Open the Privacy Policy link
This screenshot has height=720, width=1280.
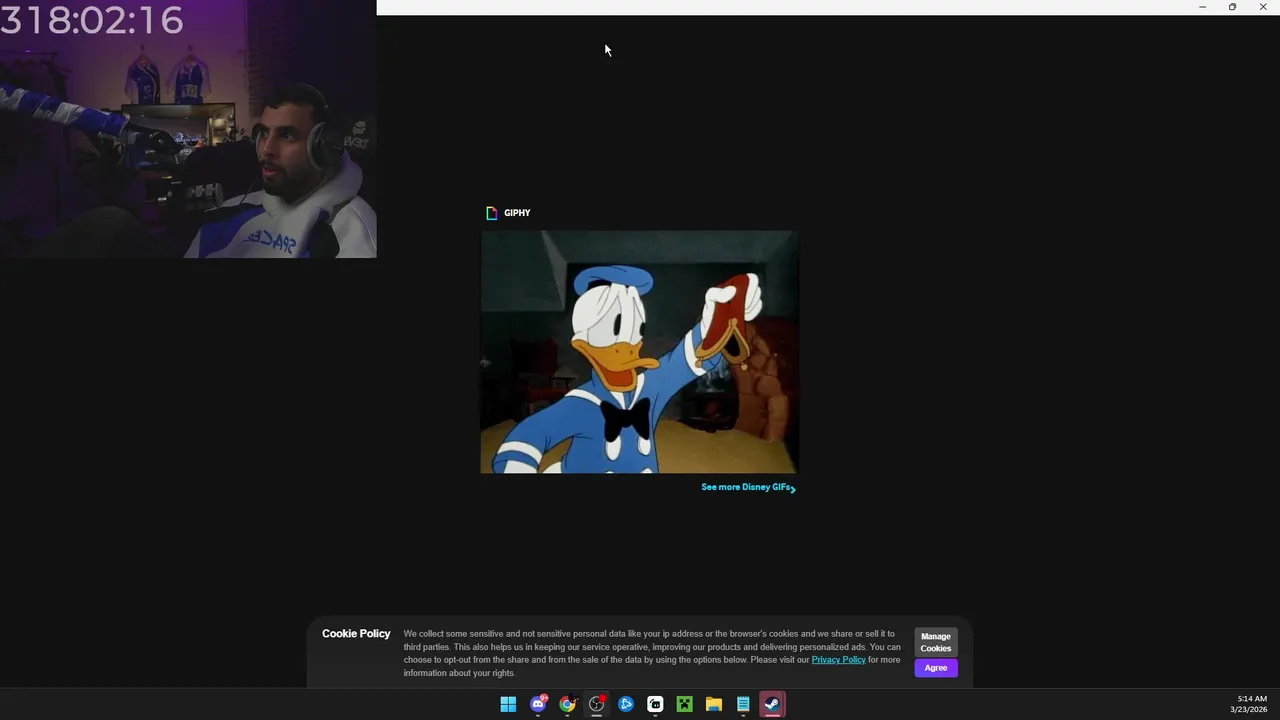pyautogui.click(x=838, y=660)
